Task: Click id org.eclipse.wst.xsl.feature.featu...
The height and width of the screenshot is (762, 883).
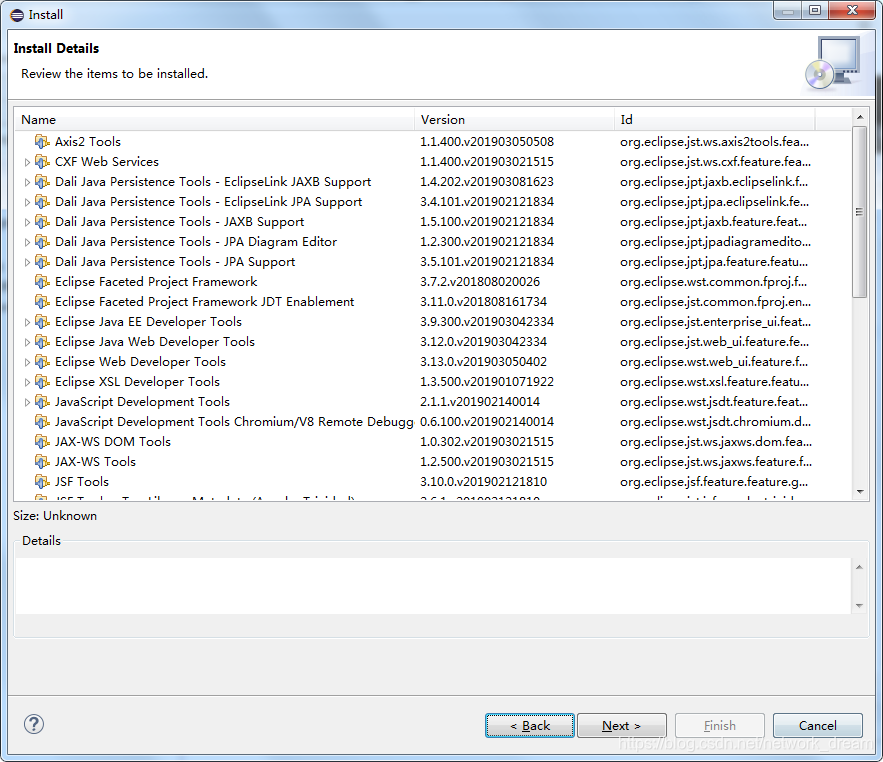Action: (714, 381)
